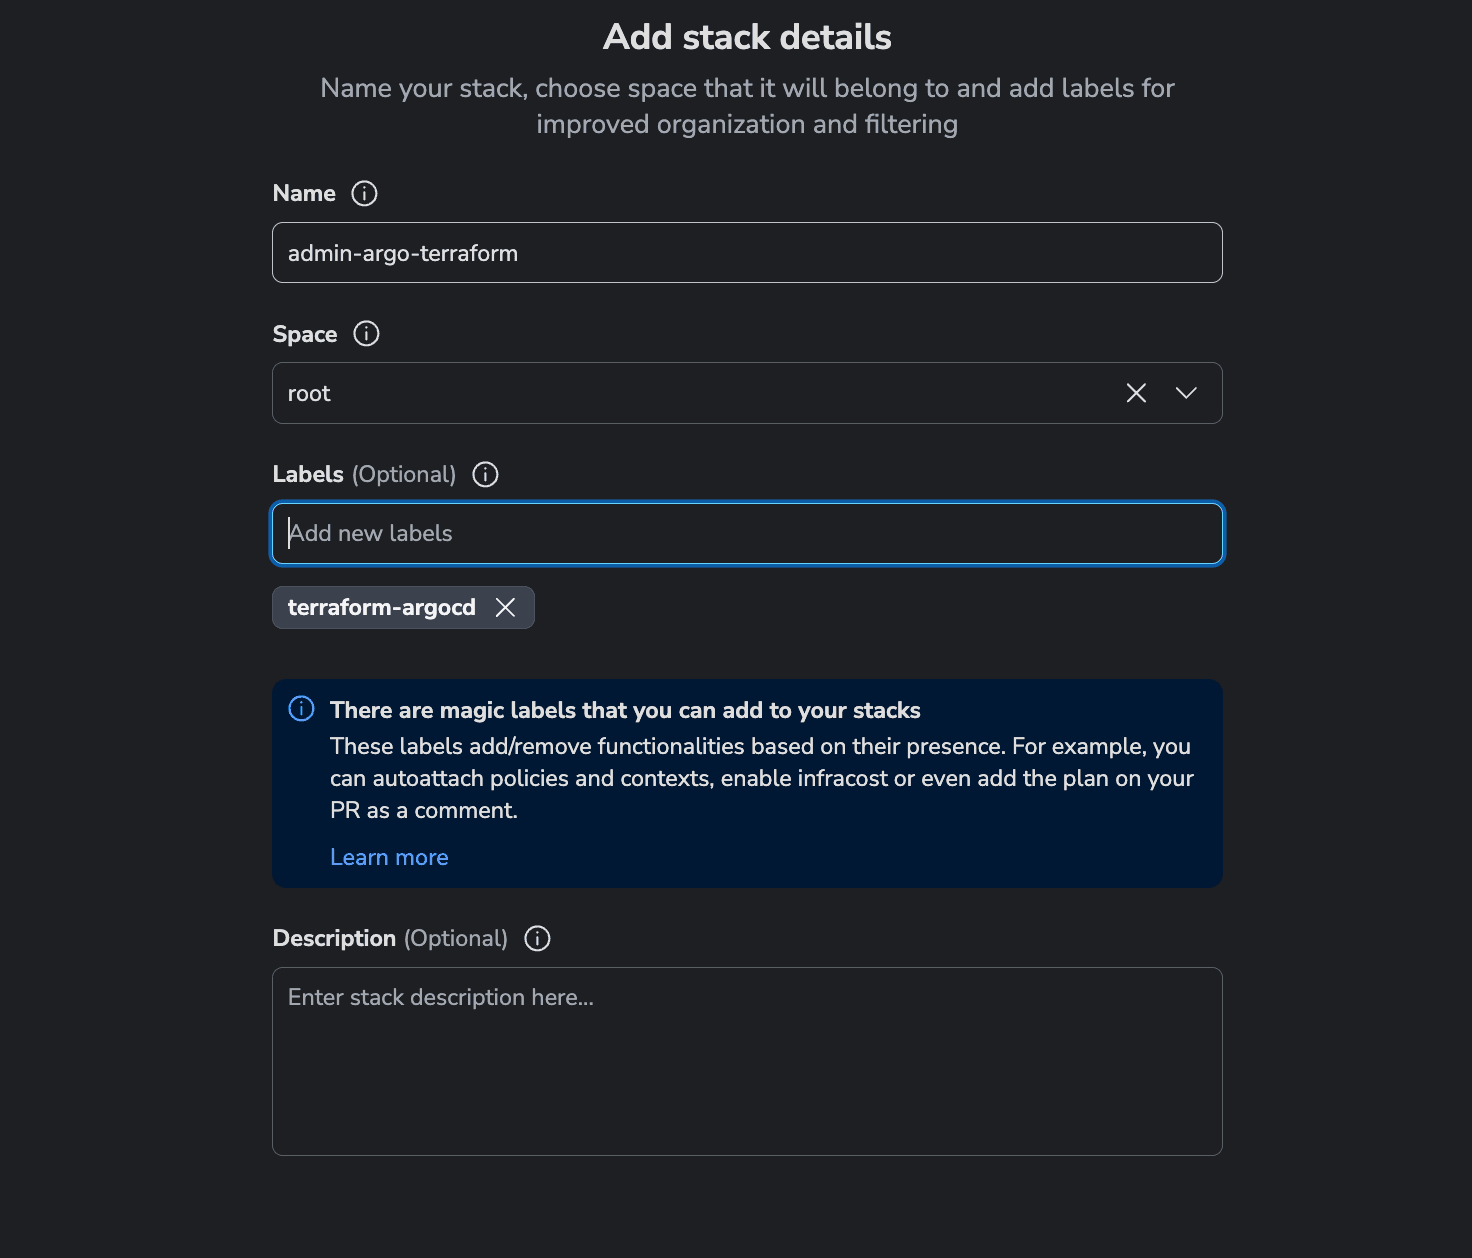Click into the stack description text area
Viewport: 1472px width, 1258px height.
[x=747, y=1061]
